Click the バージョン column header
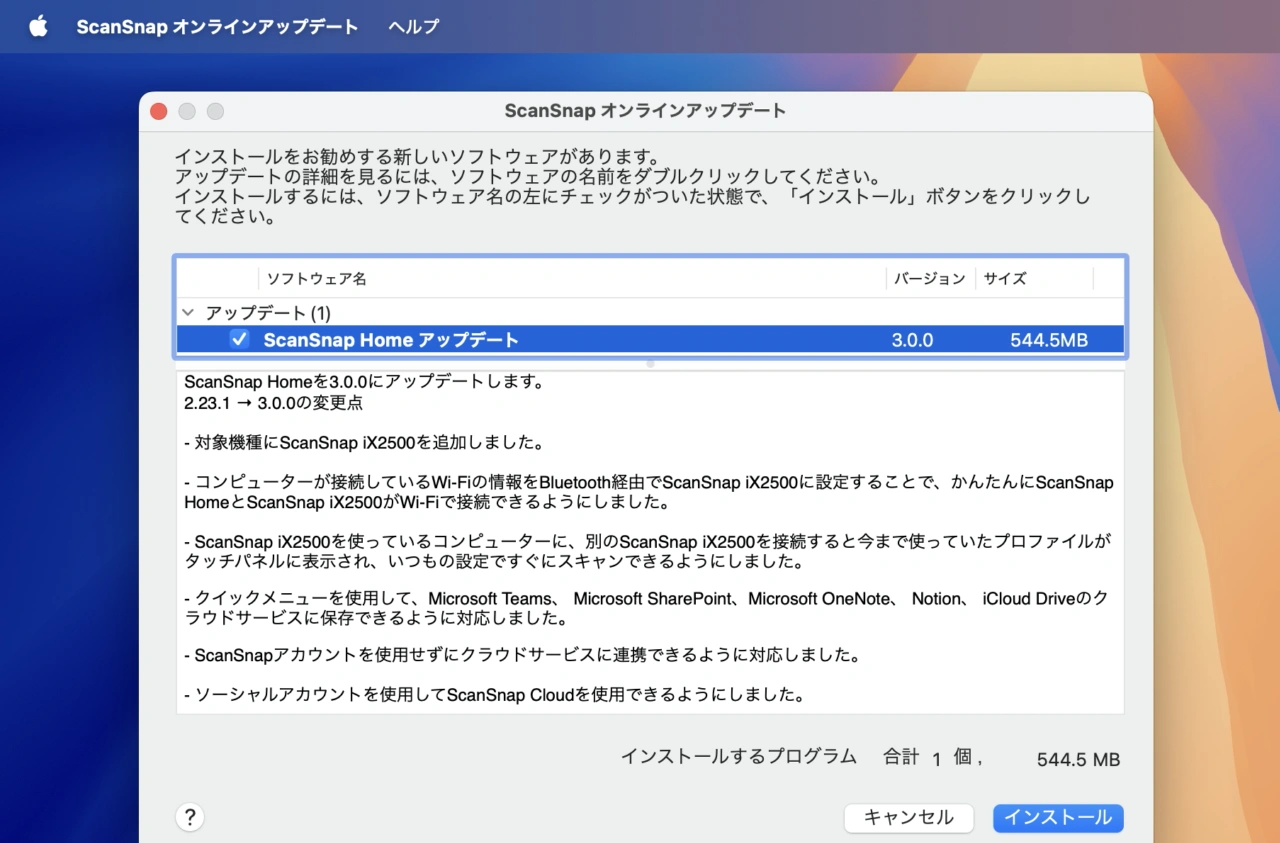1280x843 pixels. 929,279
